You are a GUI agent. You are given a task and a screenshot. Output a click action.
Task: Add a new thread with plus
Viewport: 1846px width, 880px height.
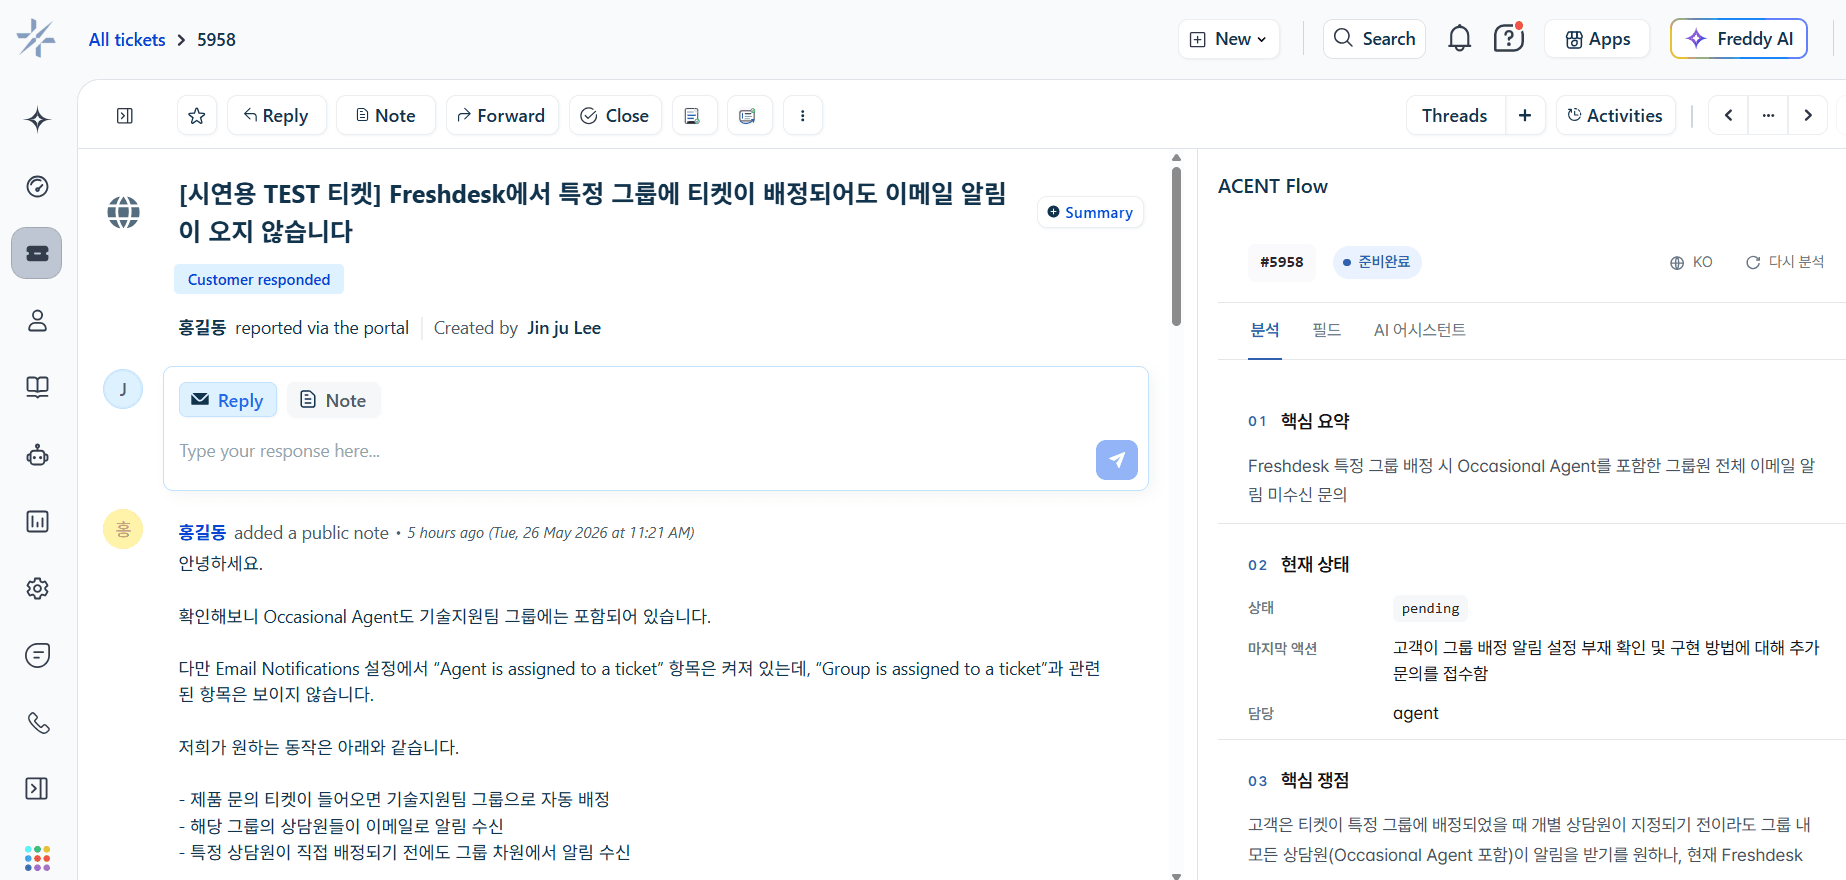tap(1525, 116)
